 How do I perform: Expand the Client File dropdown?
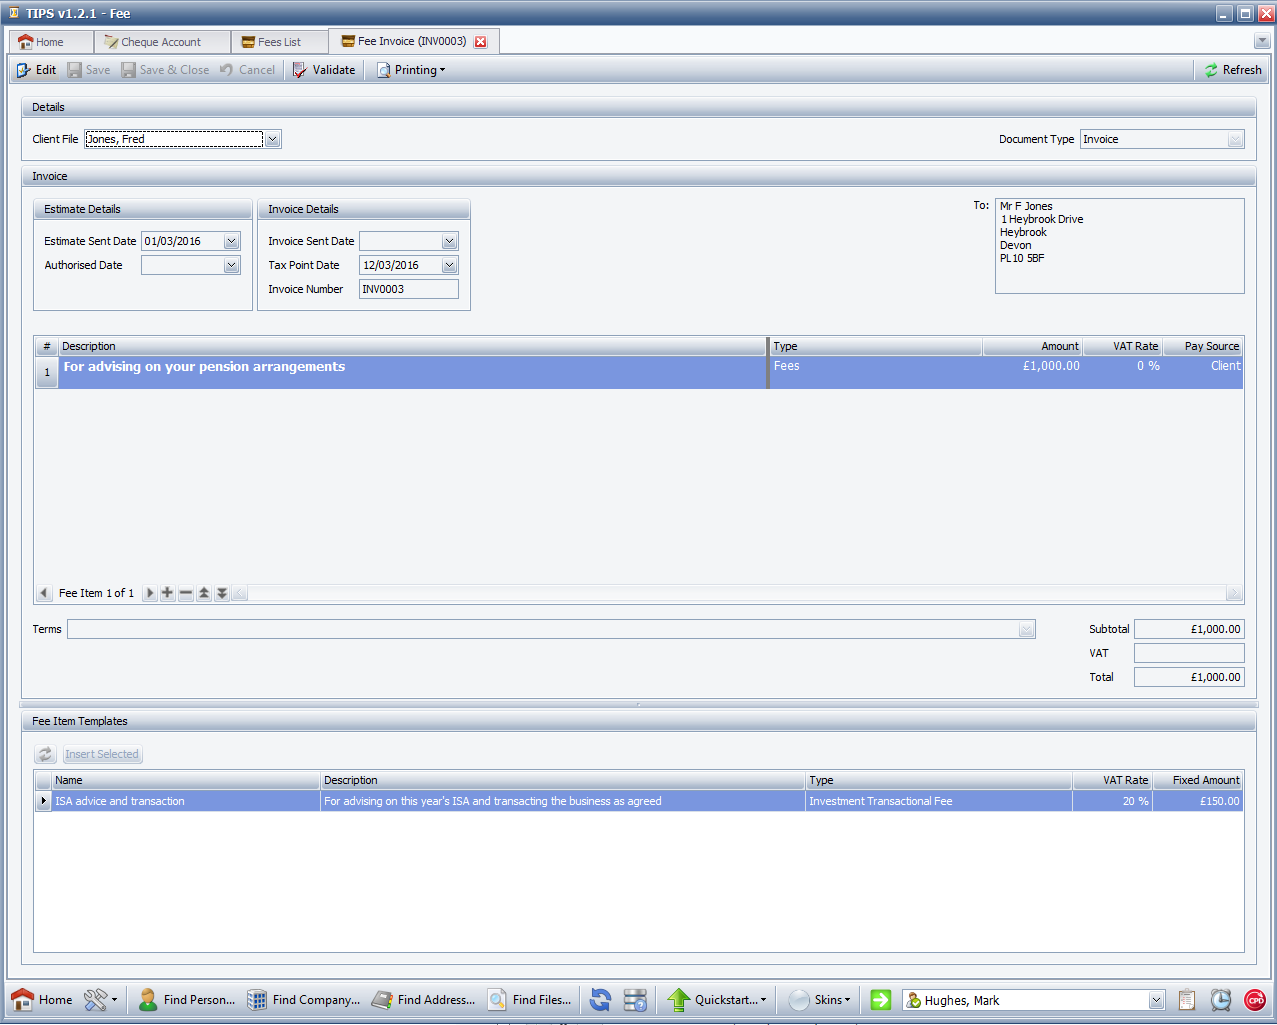pyautogui.click(x=272, y=140)
